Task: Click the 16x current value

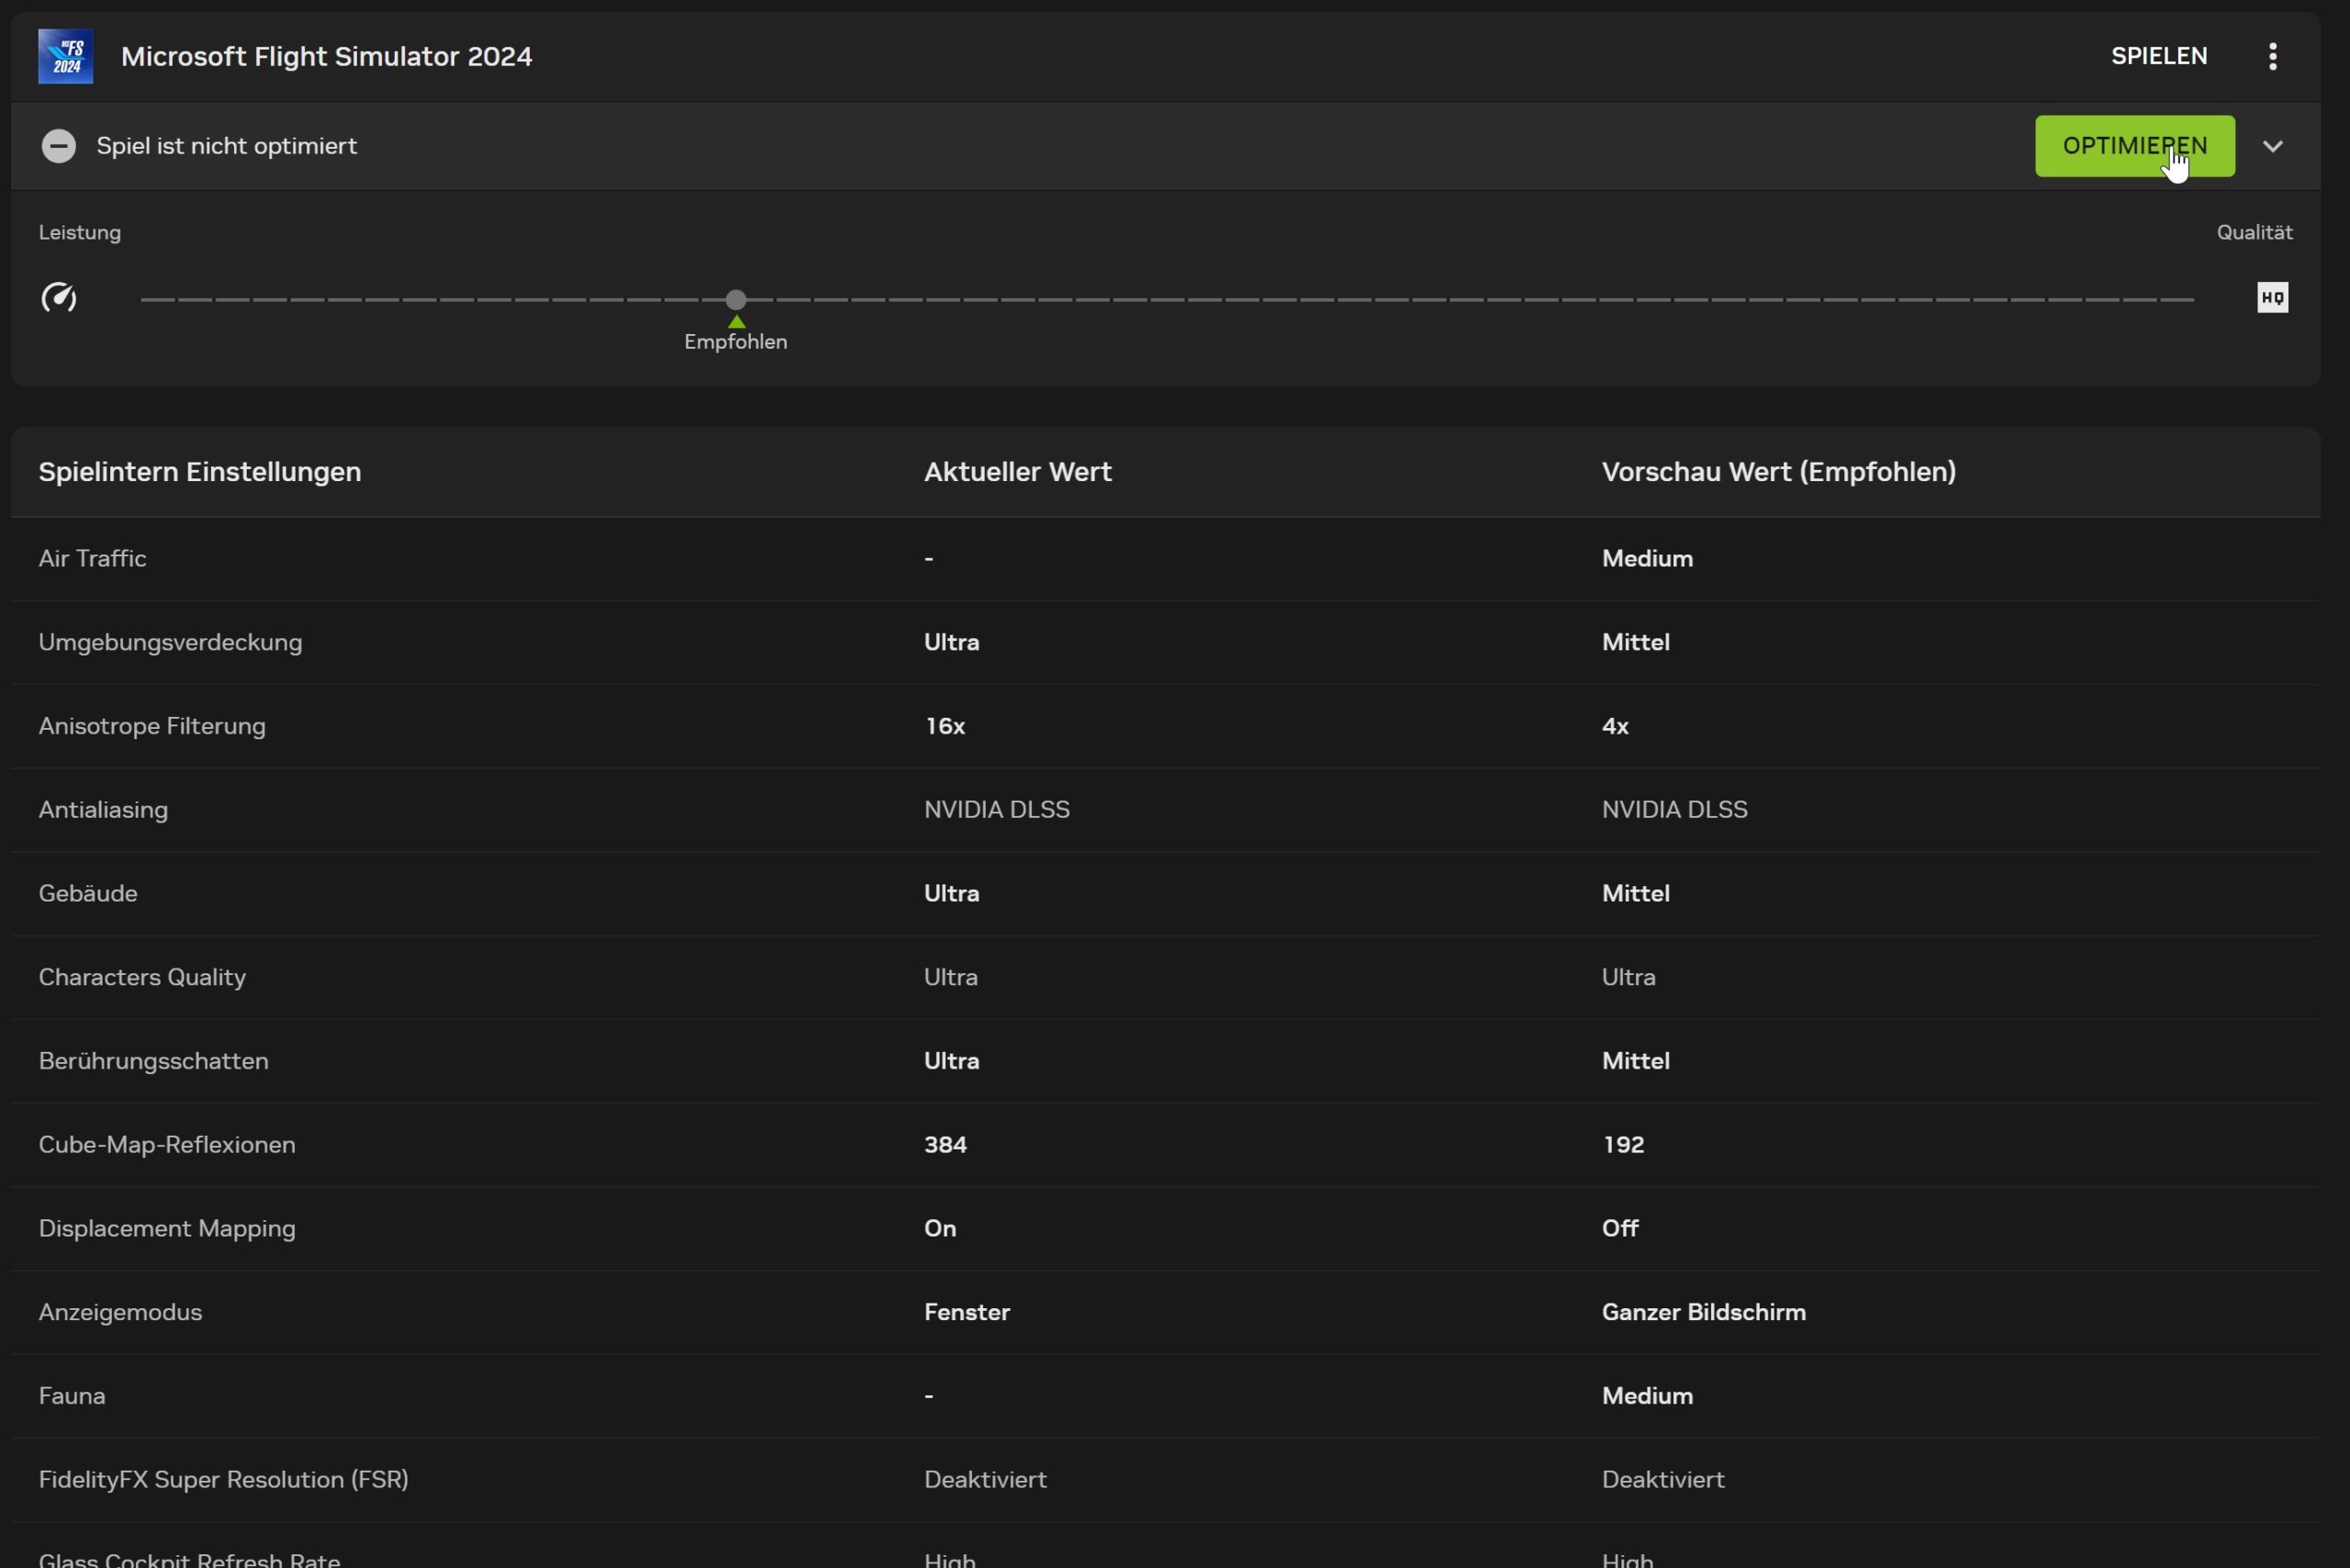Action: tap(944, 726)
